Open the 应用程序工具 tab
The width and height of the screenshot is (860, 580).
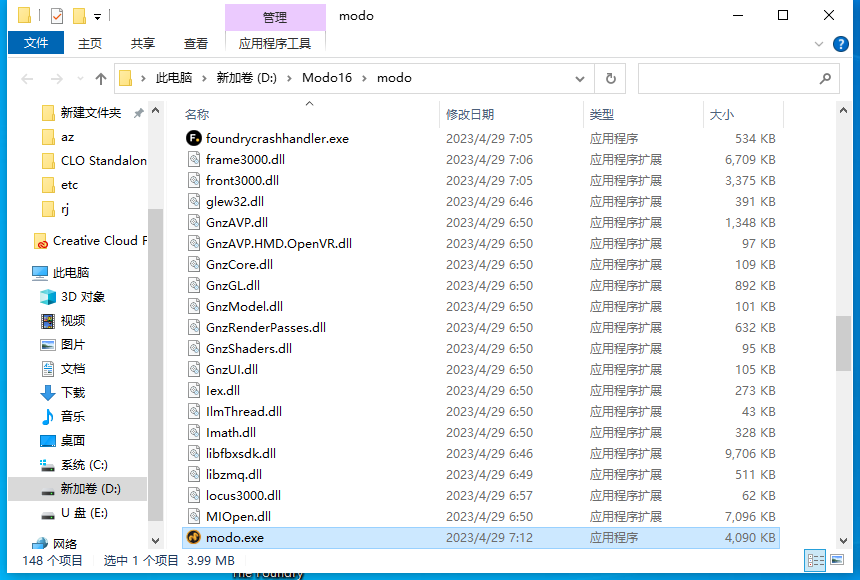275,43
